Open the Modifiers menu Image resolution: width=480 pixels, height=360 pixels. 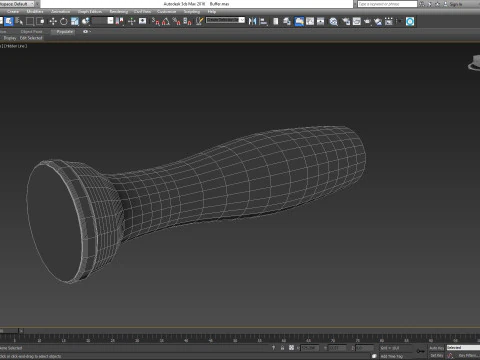click(35, 11)
